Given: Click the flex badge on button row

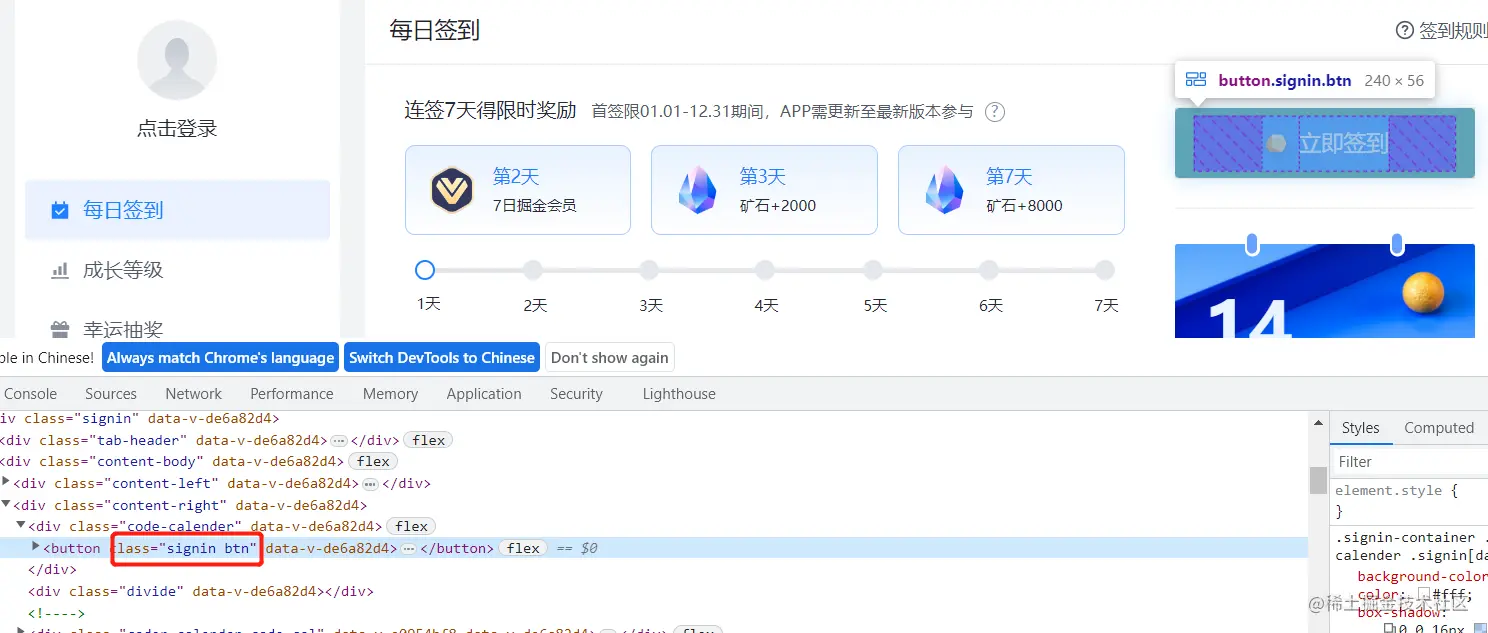Looking at the screenshot, I should (x=523, y=548).
